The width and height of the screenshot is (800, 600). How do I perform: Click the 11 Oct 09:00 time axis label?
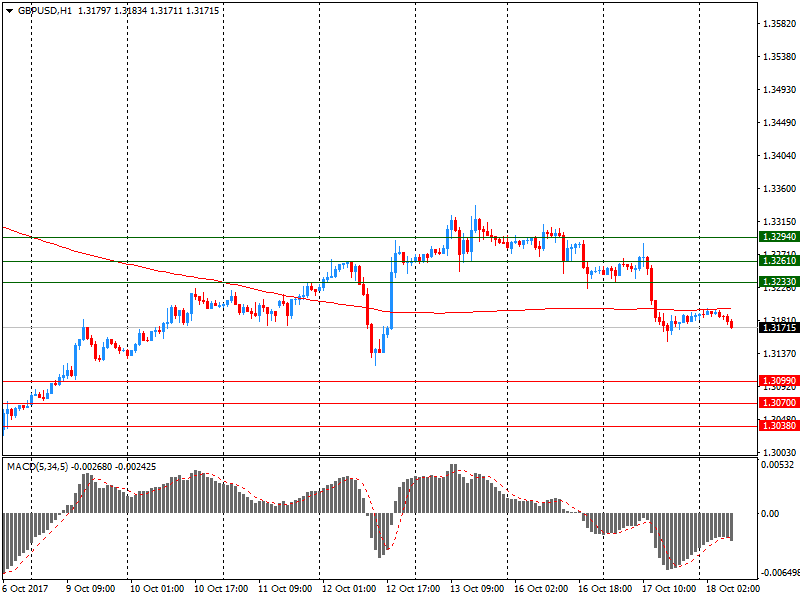coord(285,589)
